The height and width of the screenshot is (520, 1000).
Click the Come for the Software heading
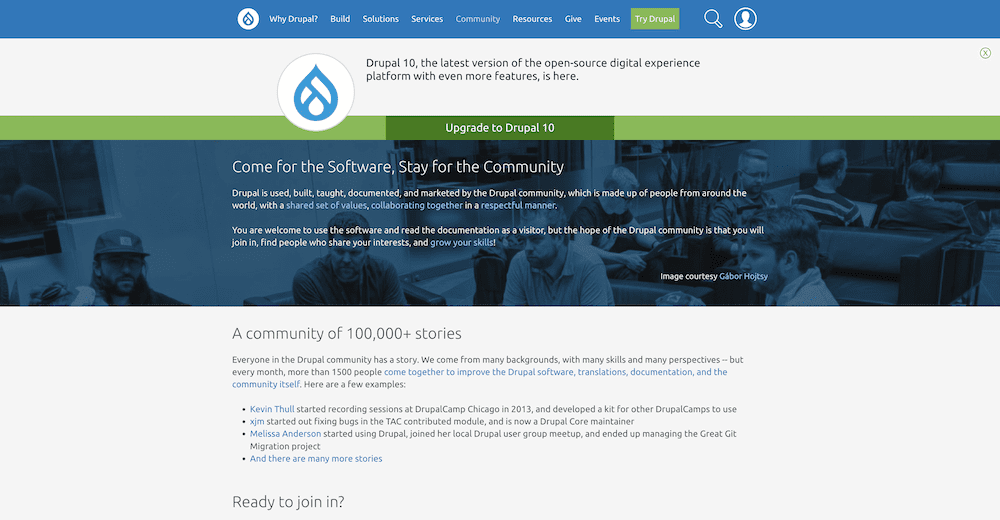point(398,167)
